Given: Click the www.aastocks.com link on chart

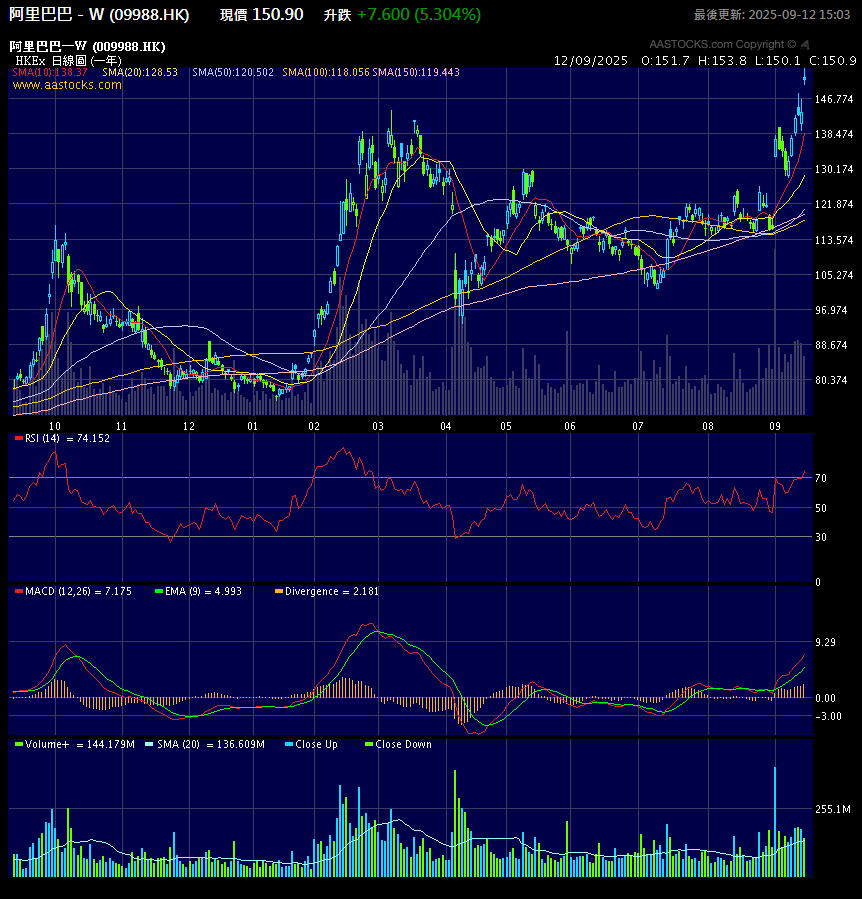Looking at the screenshot, I should (x=67, y=85).
